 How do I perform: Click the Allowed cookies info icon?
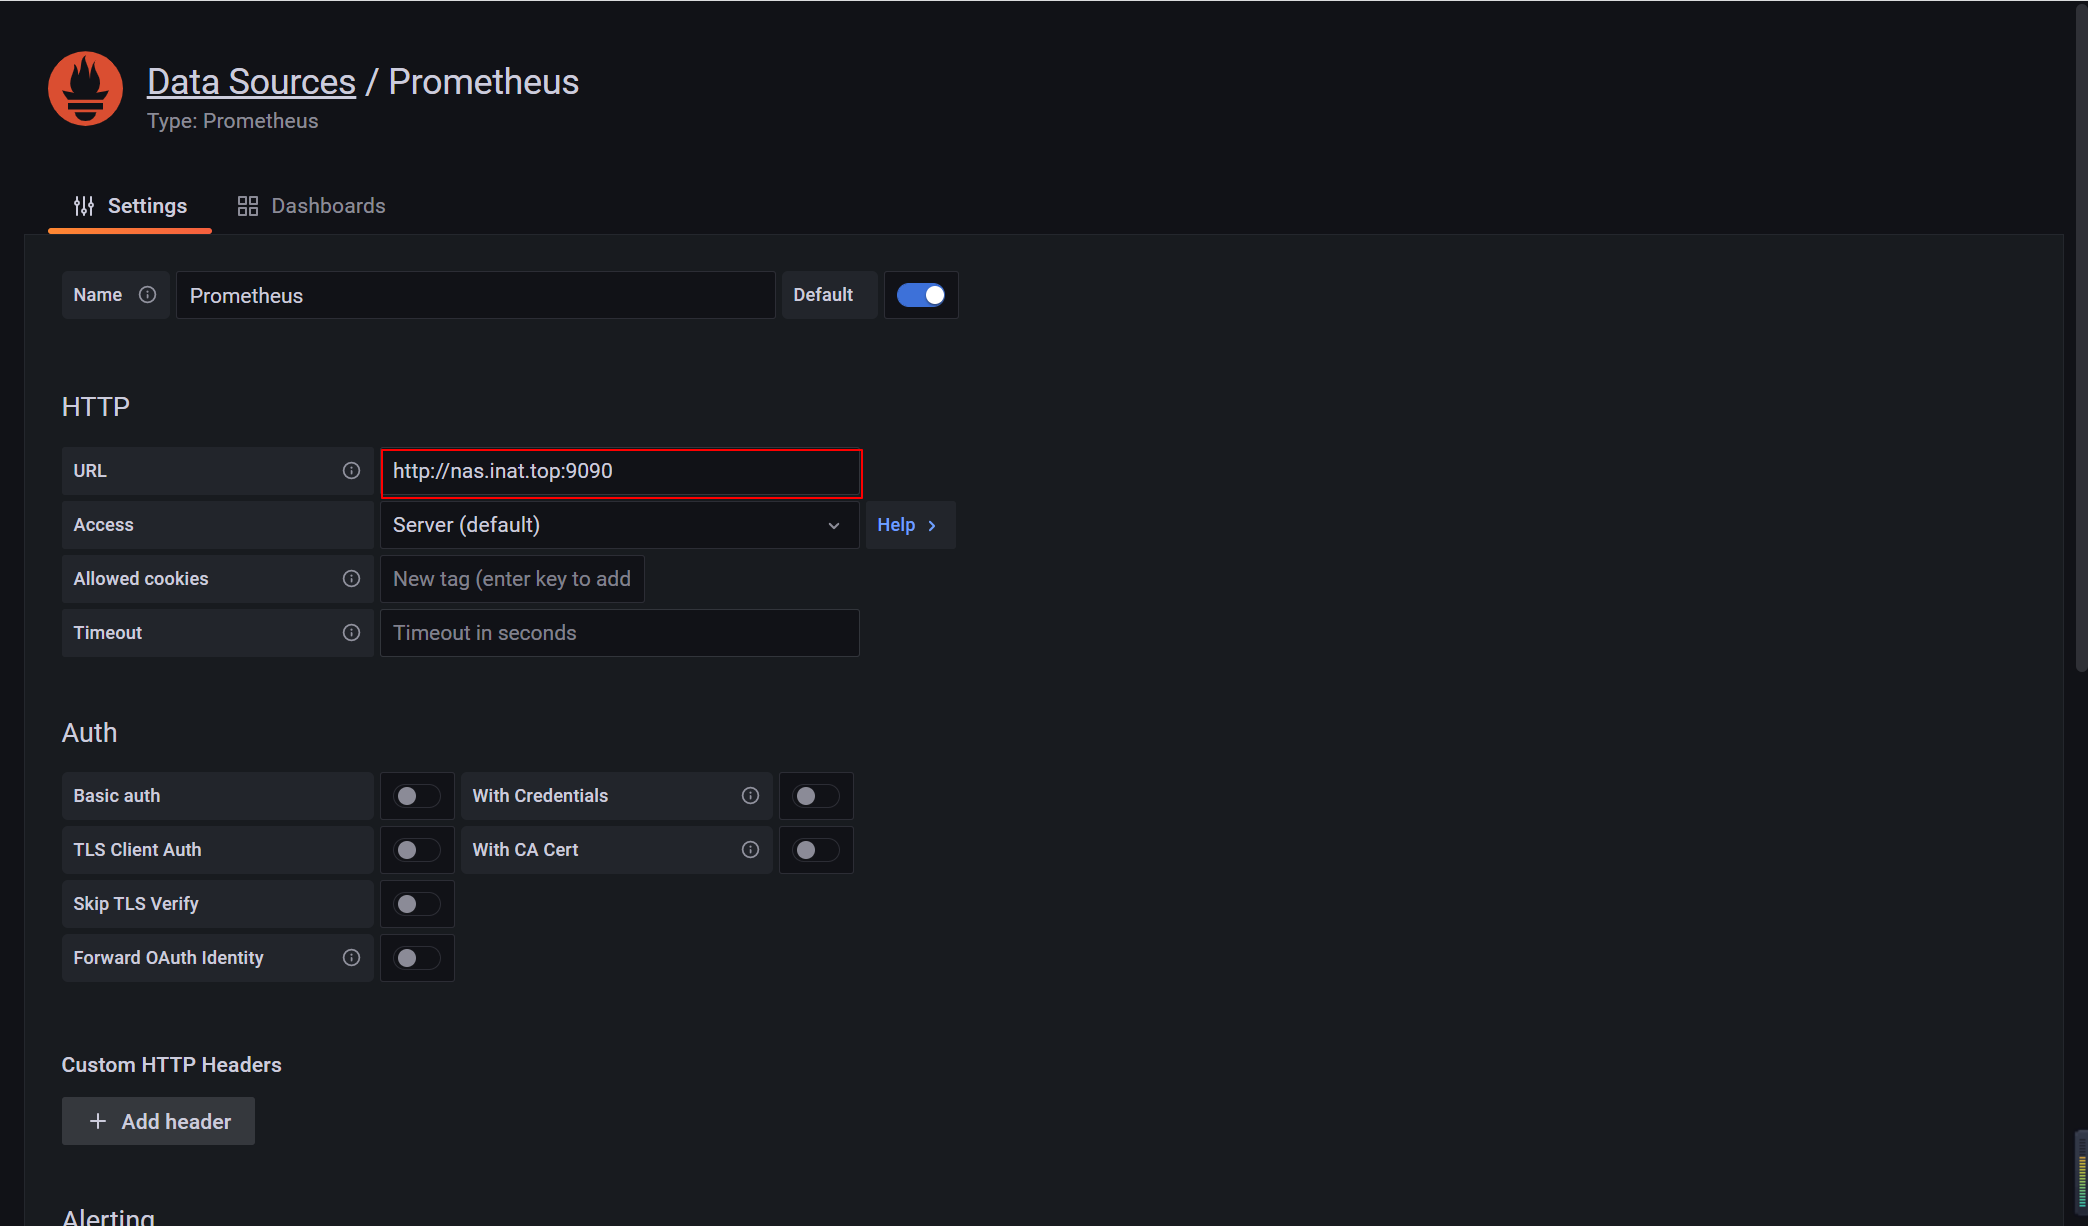pos(351,579)
